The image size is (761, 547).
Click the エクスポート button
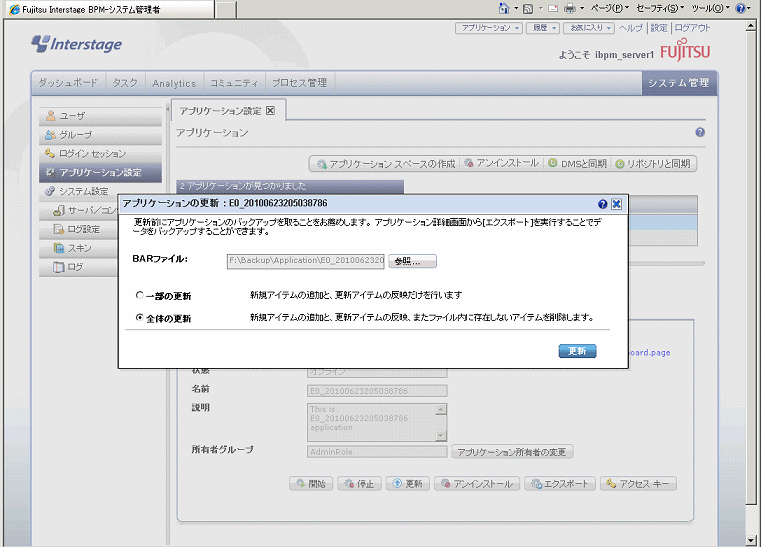(560, 483)
